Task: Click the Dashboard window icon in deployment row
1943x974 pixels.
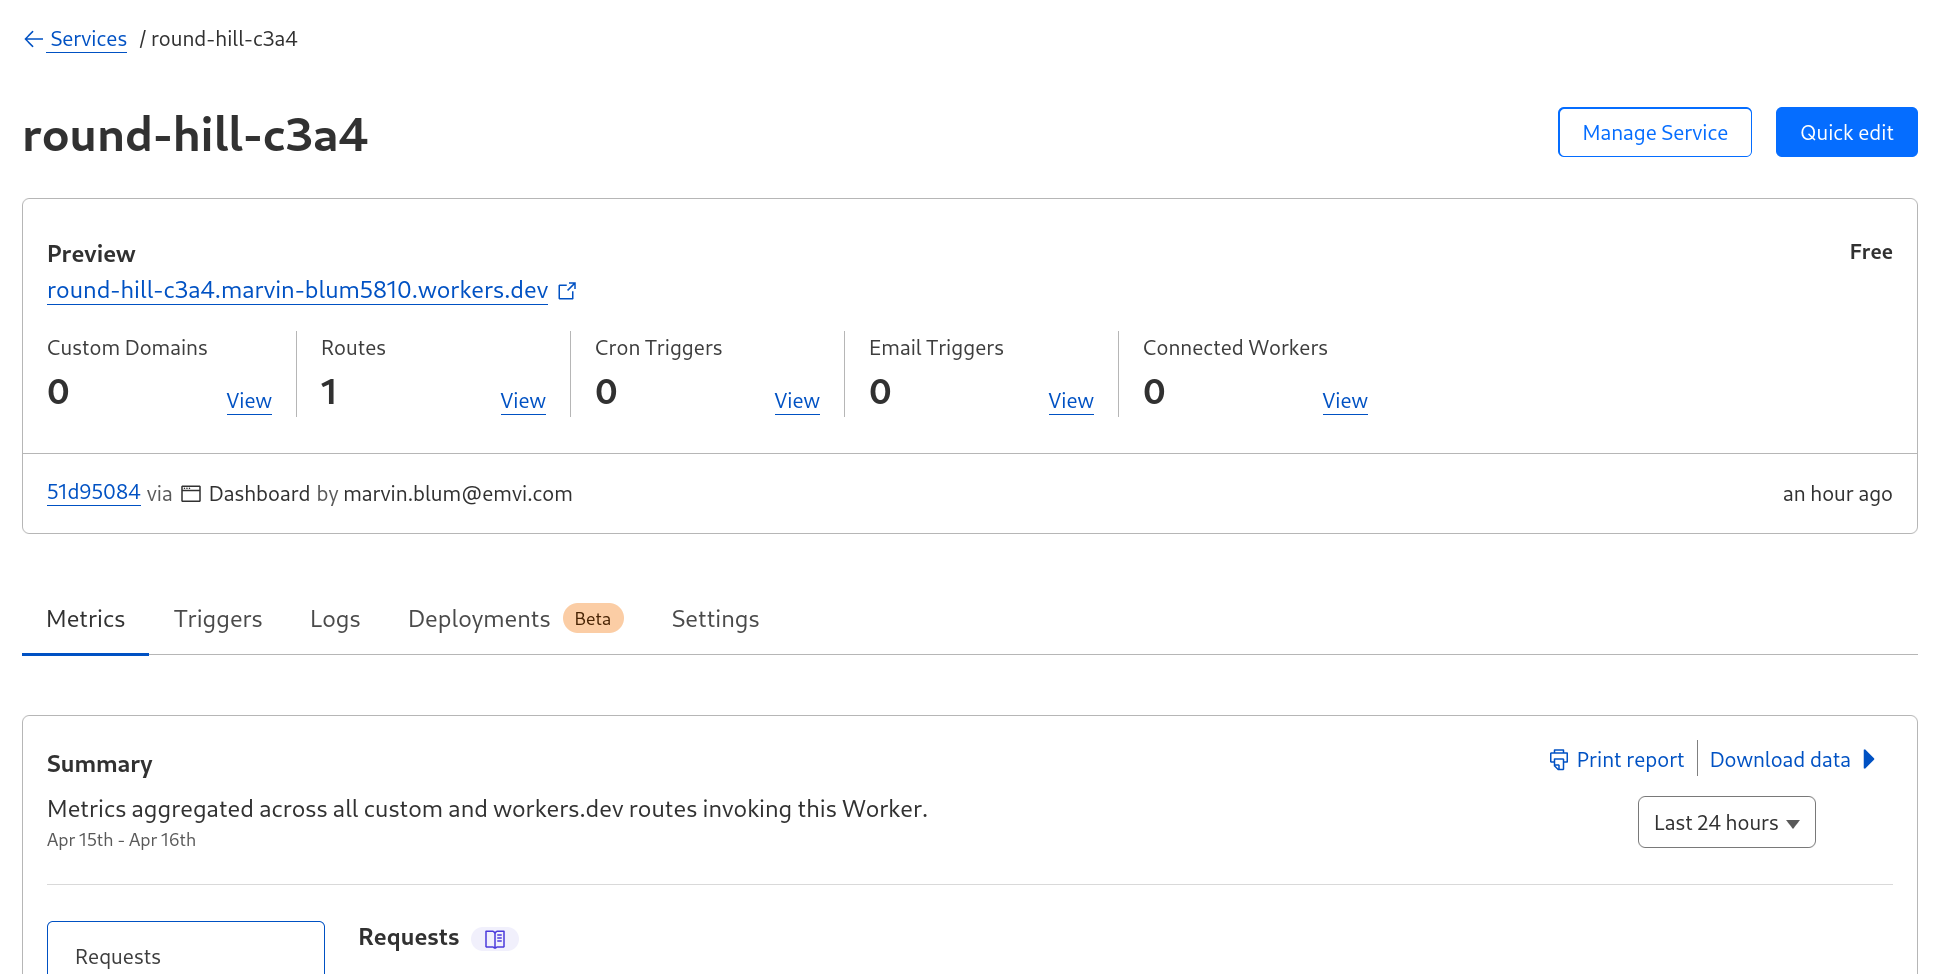Action: pos(191,494)
